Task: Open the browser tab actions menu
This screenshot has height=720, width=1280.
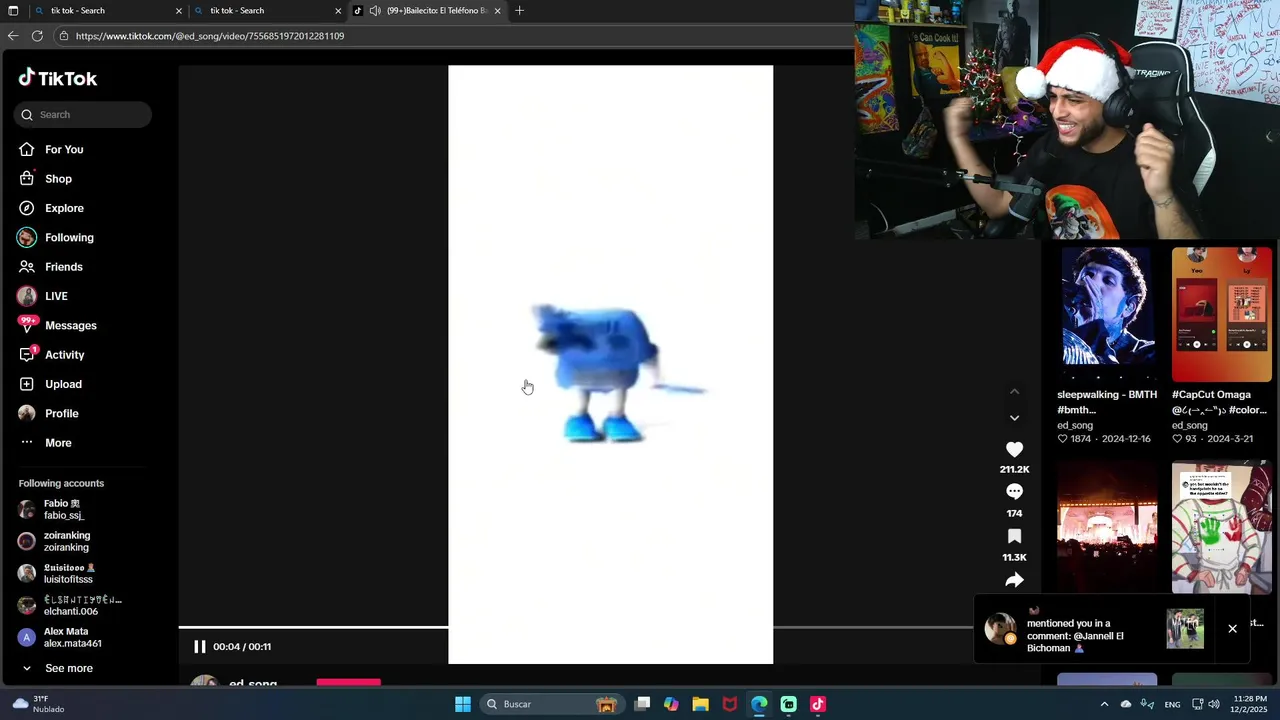Action: [x=12, y=11]
